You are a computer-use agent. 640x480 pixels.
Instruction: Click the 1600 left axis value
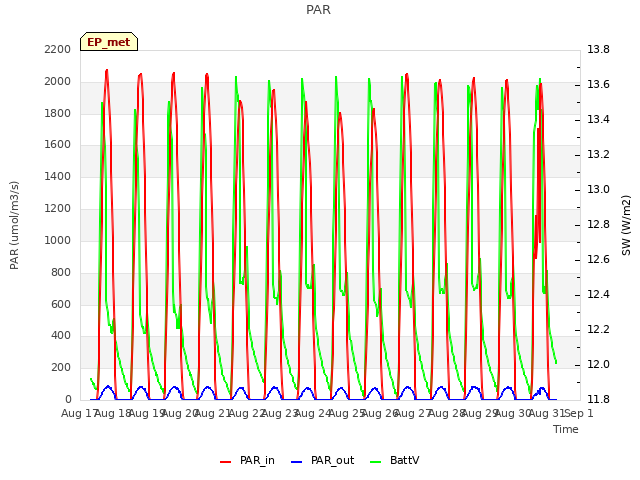tap(58, 145)
